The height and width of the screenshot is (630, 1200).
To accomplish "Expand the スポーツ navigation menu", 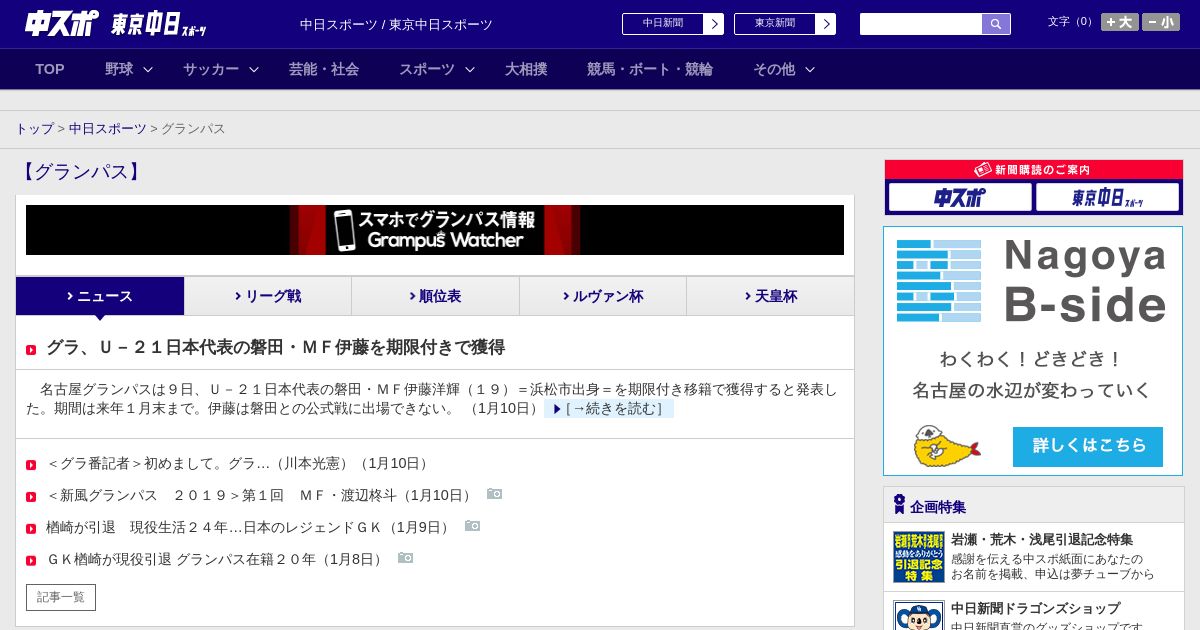I will coord(437,69).
